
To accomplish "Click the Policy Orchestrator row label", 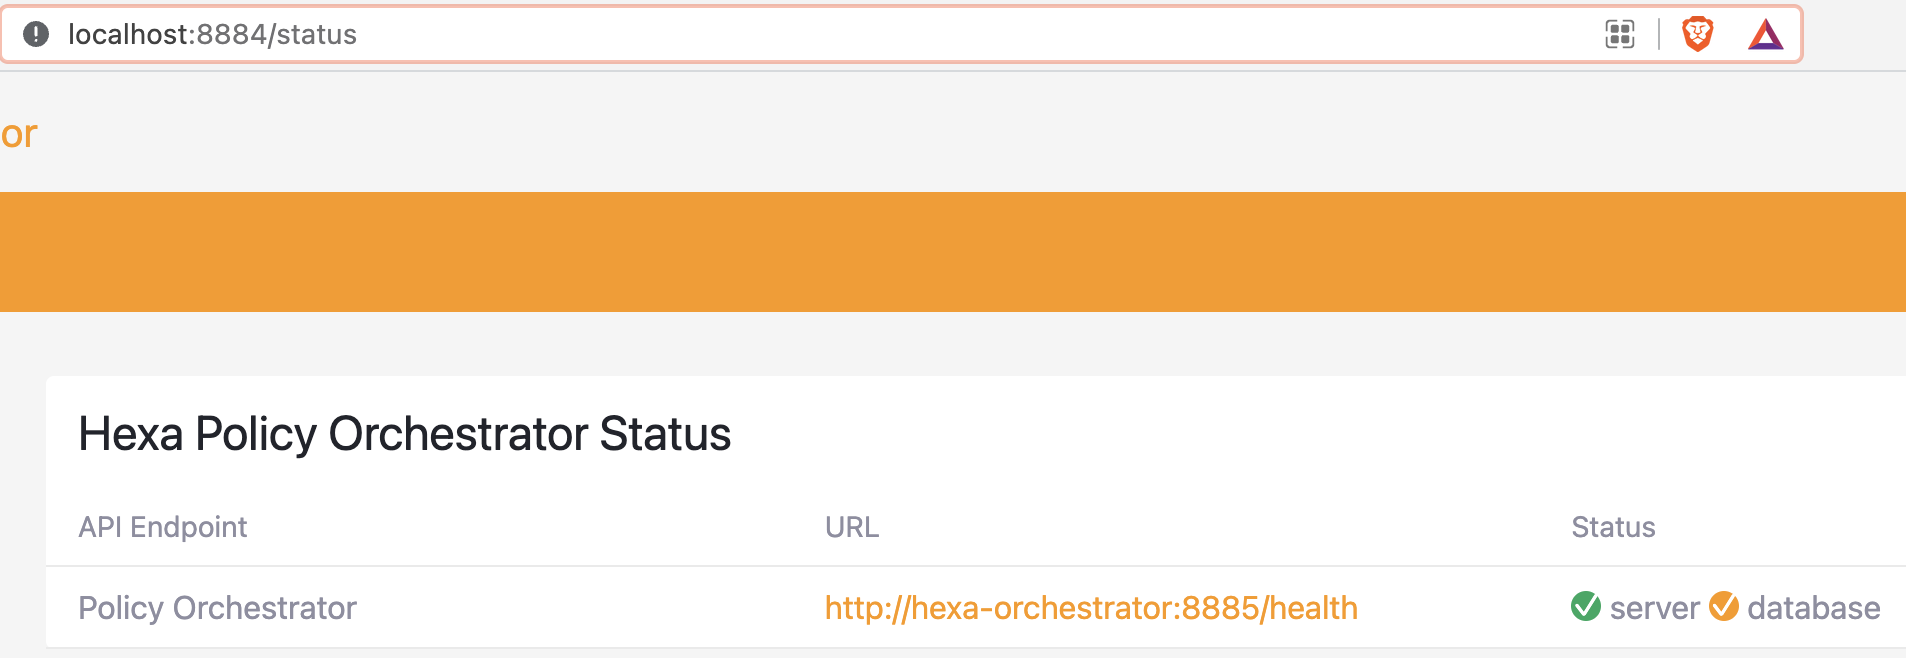I will (x=218, y=606).
